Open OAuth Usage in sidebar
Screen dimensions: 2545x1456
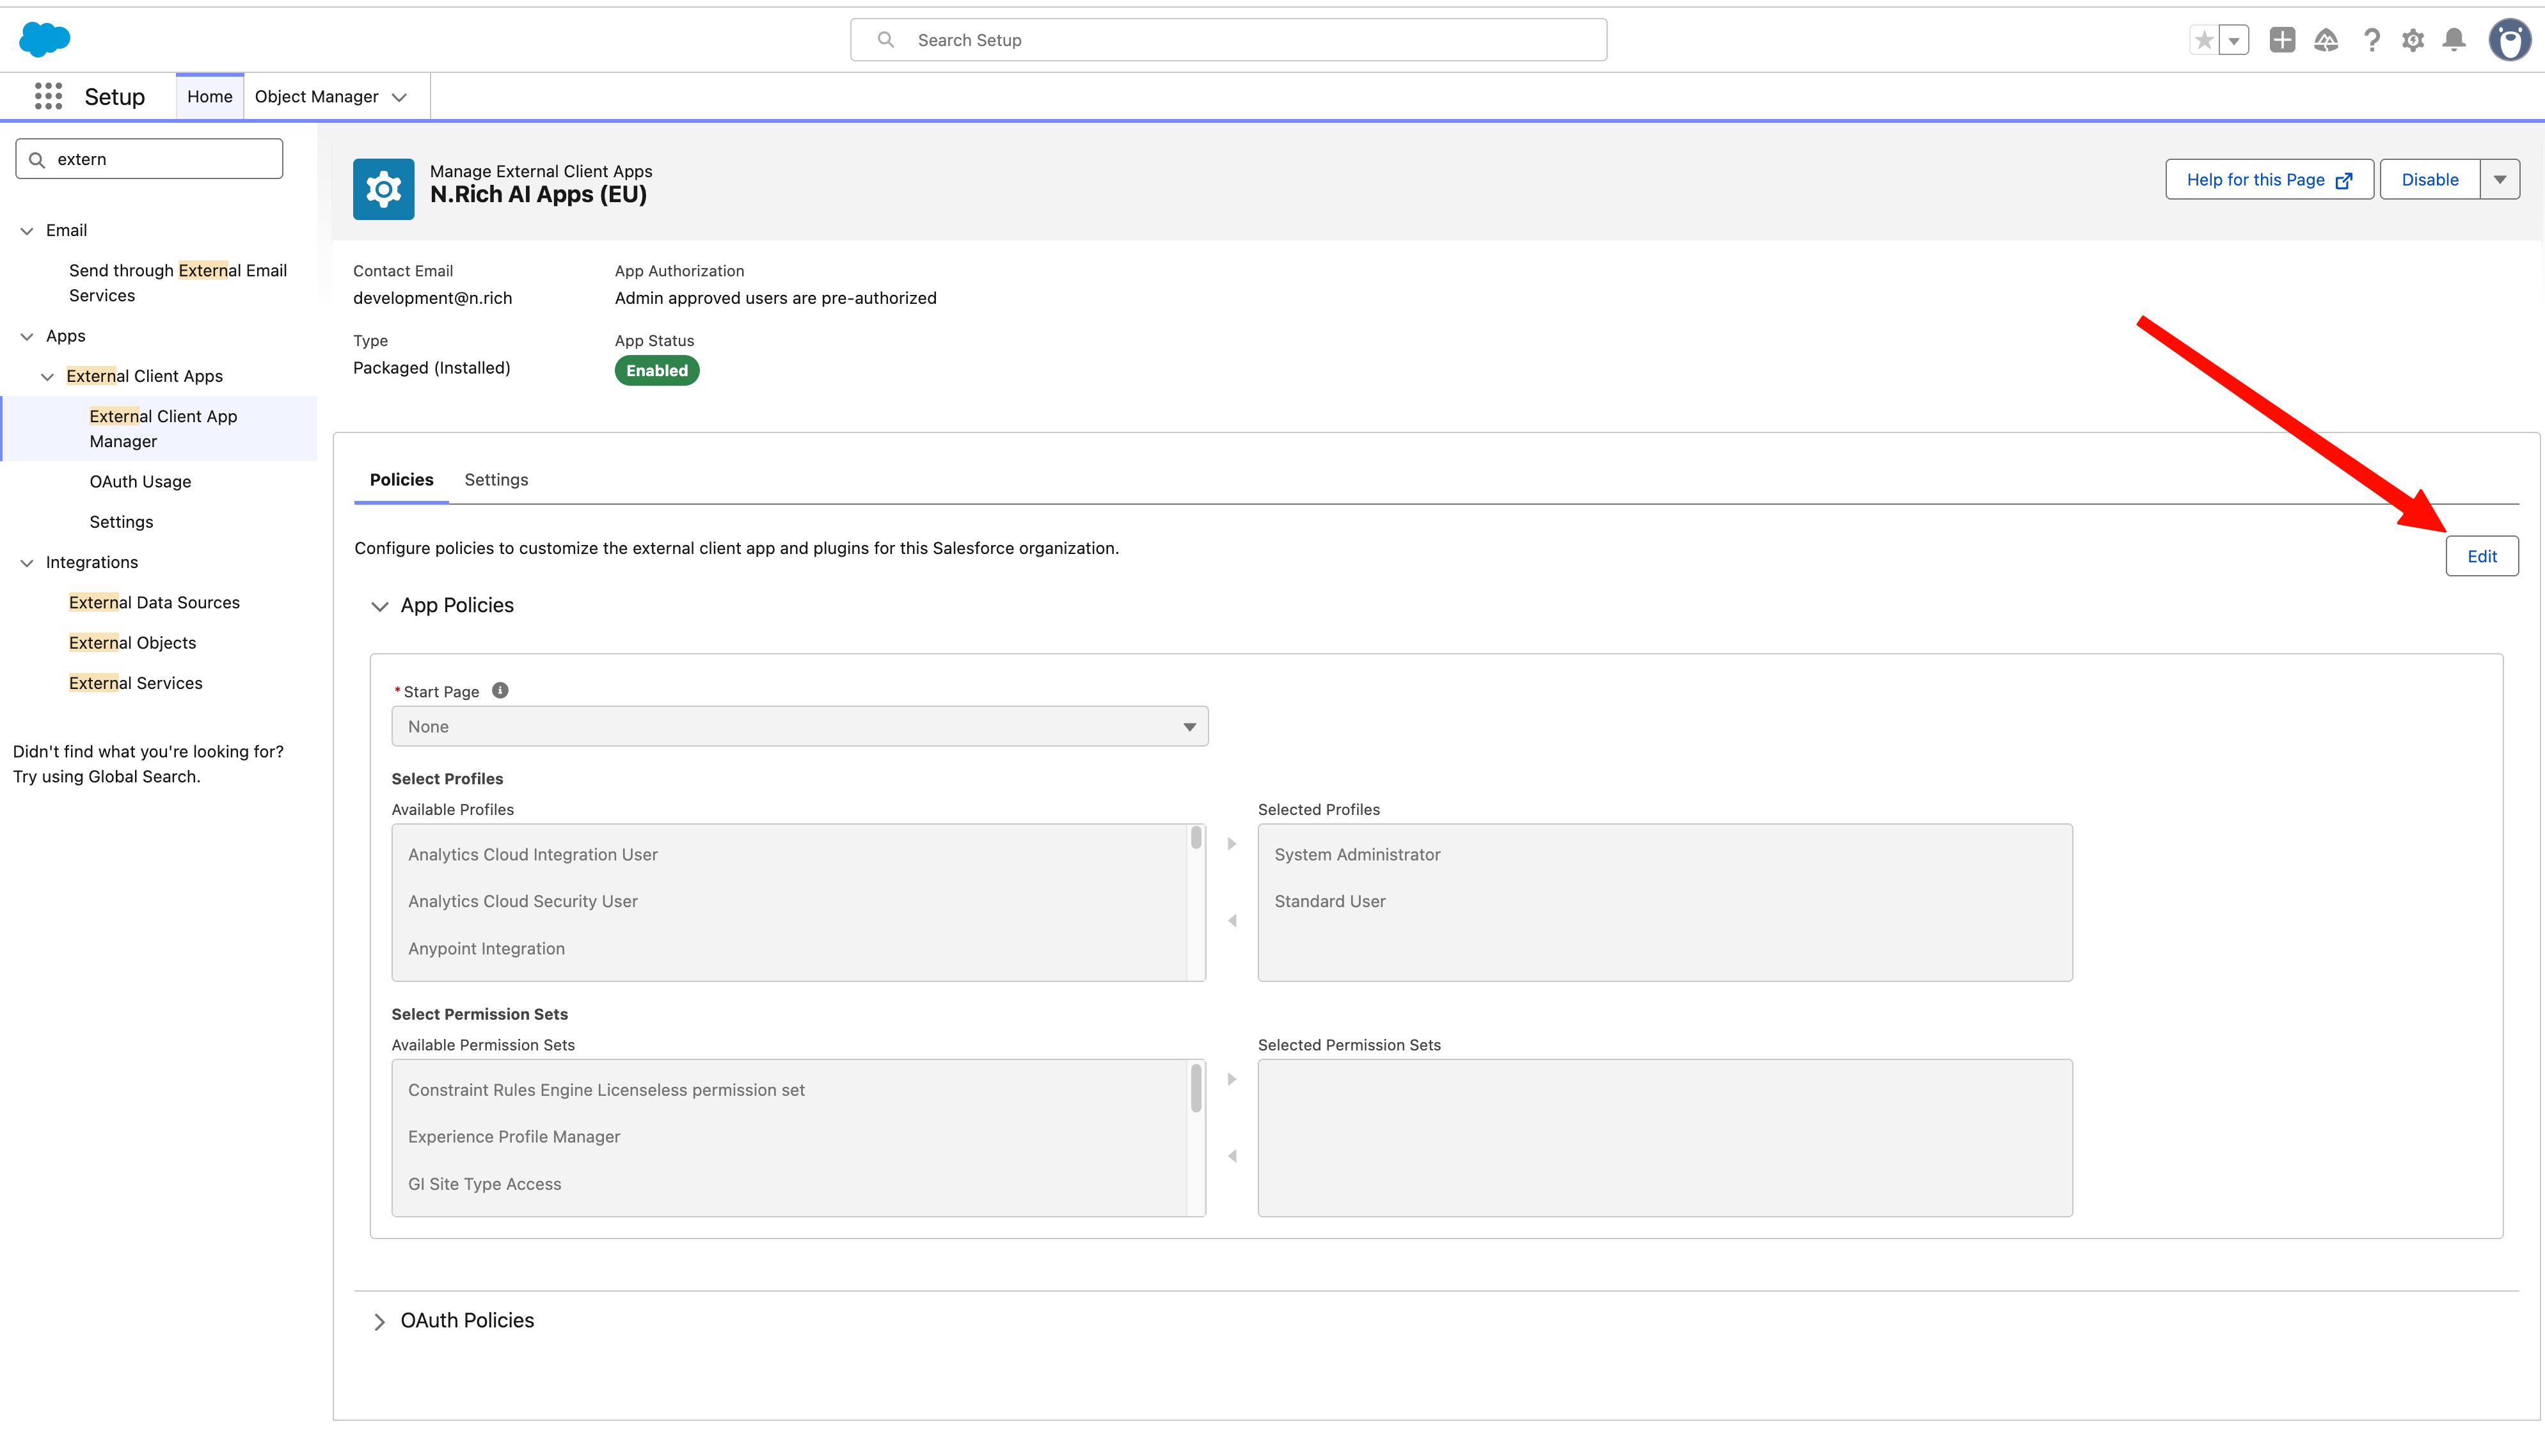[x=140, y=482]
